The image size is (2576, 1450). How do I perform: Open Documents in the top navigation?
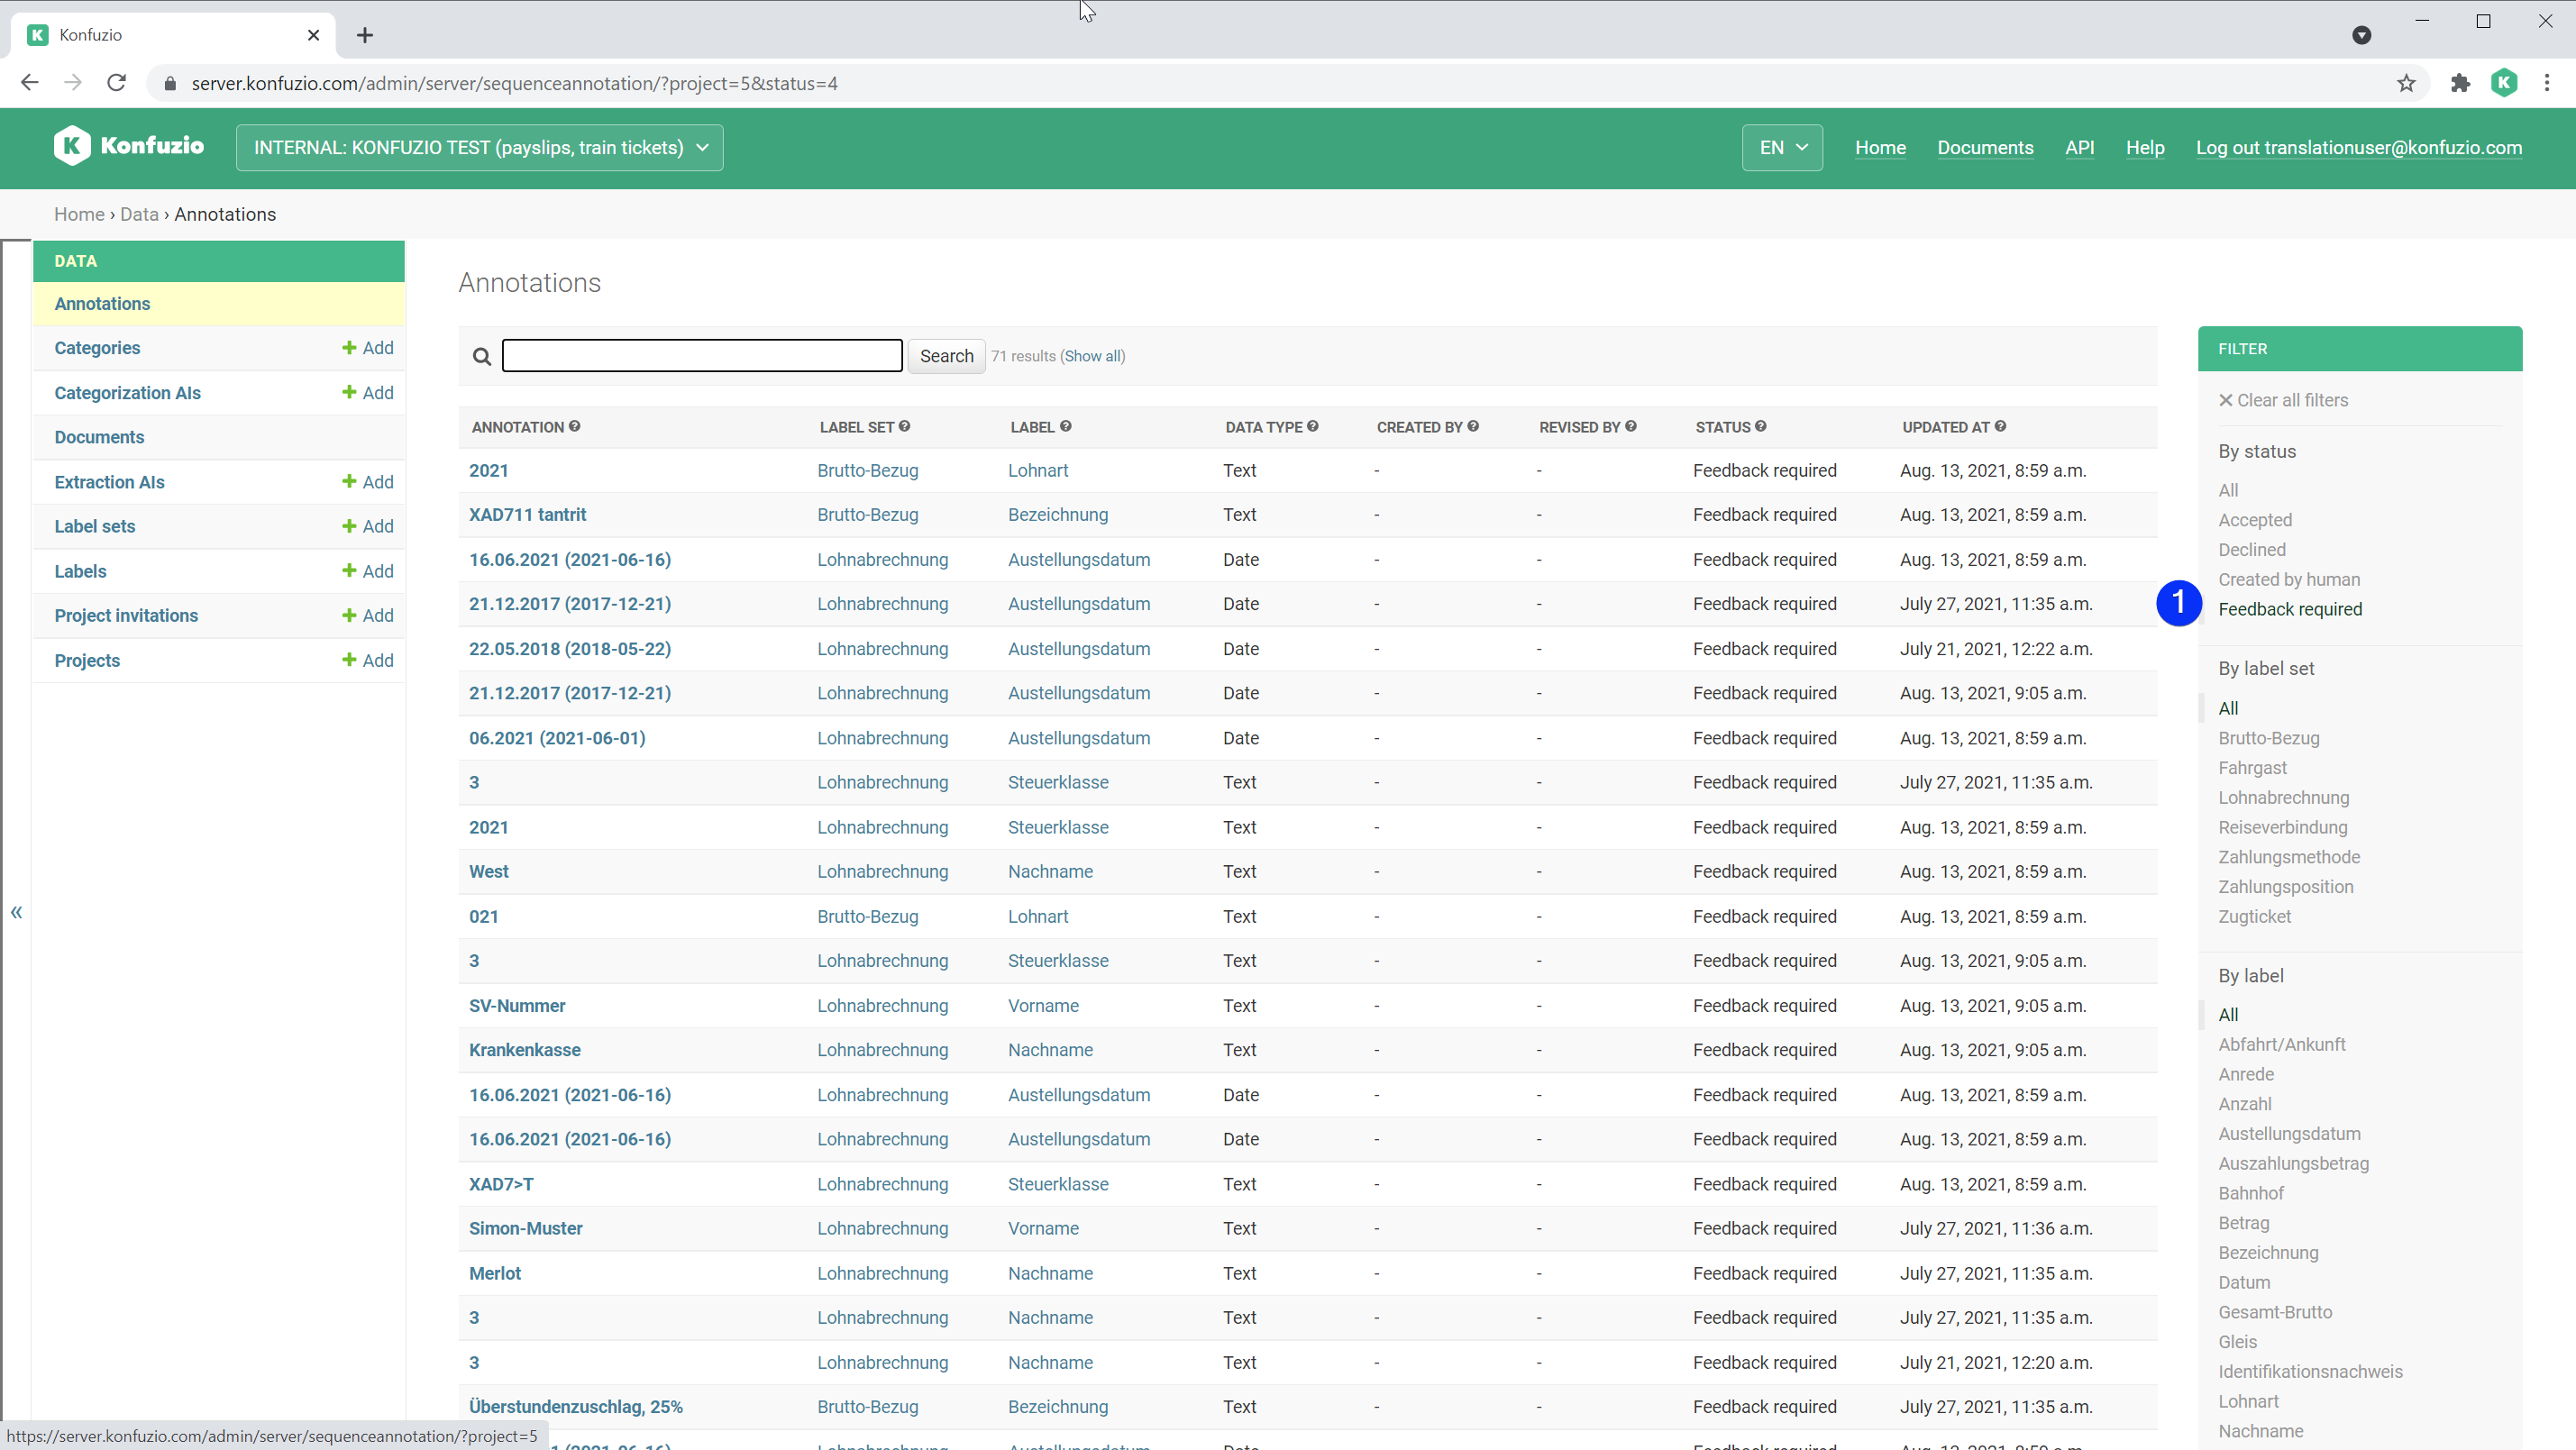(1985, 147)
